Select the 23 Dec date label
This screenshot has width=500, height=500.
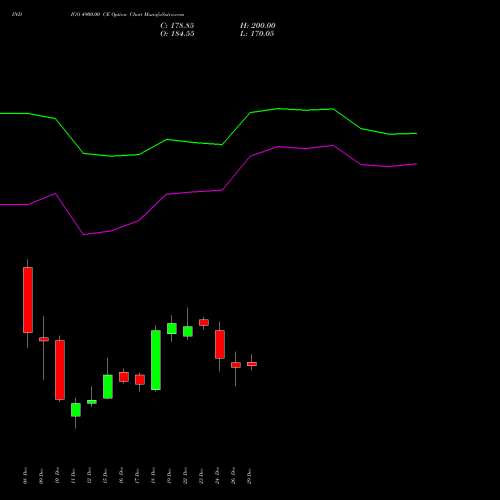click(202, 476)
